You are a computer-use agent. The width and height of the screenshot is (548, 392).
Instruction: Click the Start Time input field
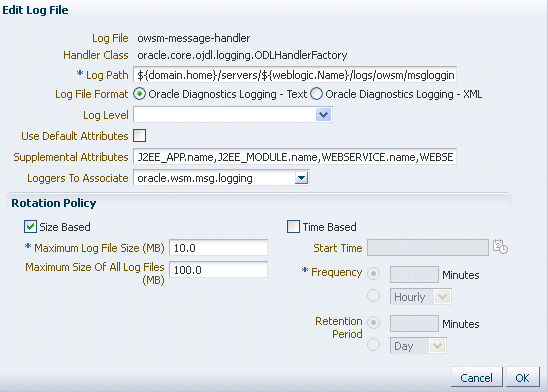428,248
